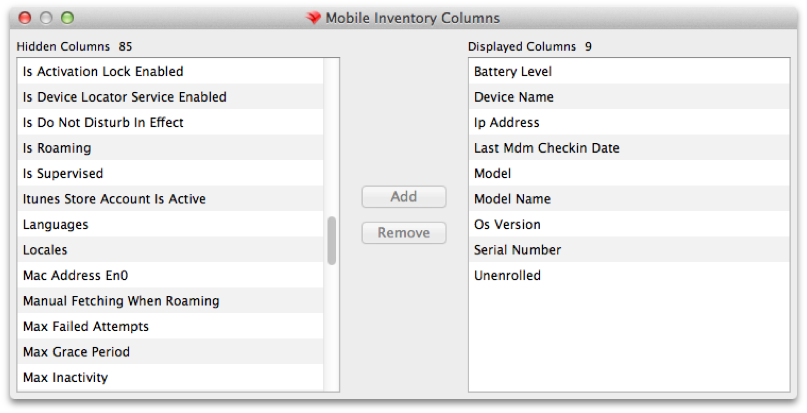Click the Remove button

point(404,233)
